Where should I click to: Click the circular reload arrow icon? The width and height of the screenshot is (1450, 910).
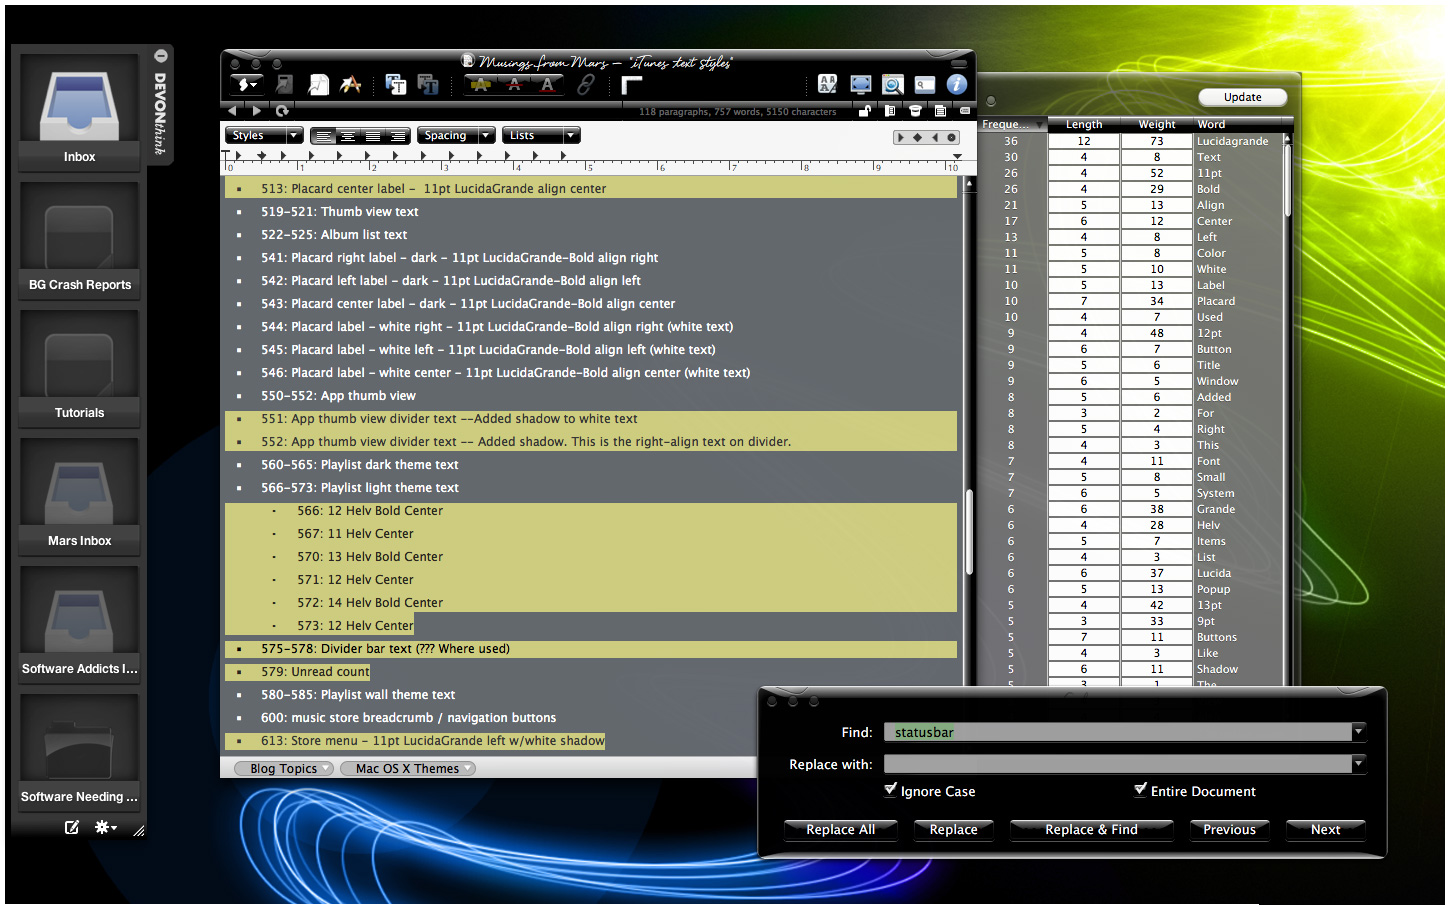pyautogui.click(x=282, y=111)
